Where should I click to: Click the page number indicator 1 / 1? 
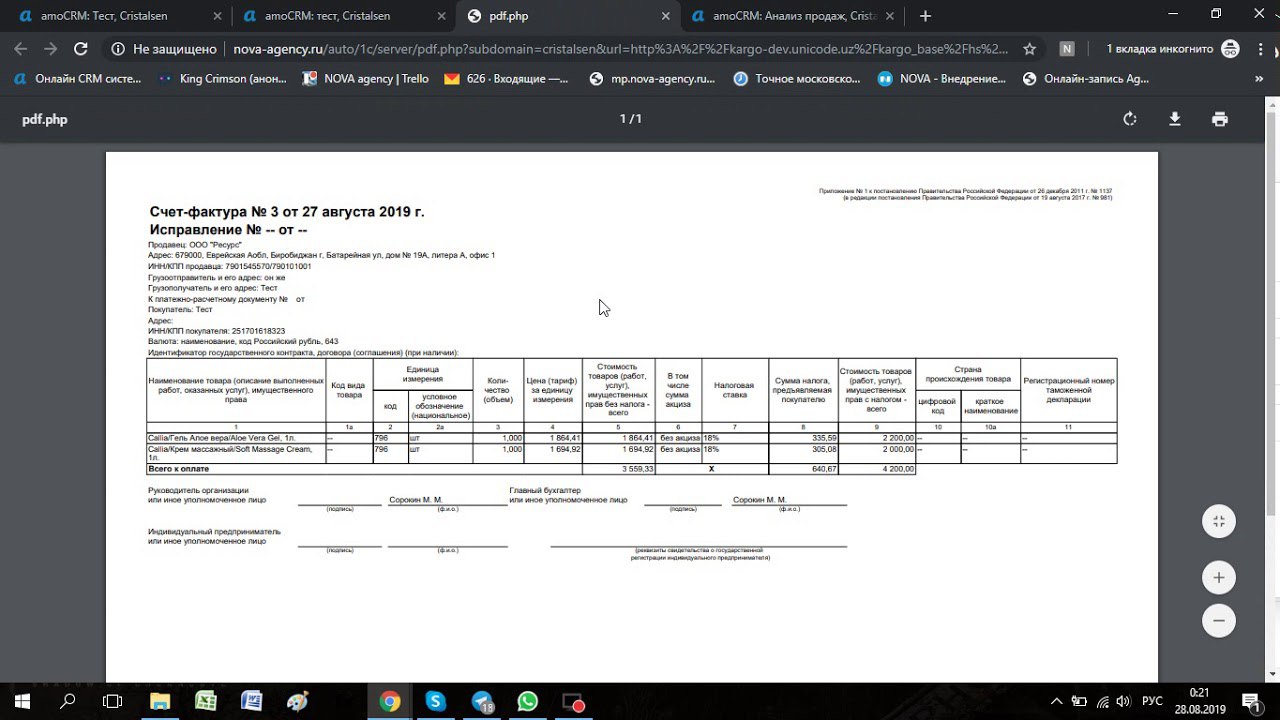[630, 119]
